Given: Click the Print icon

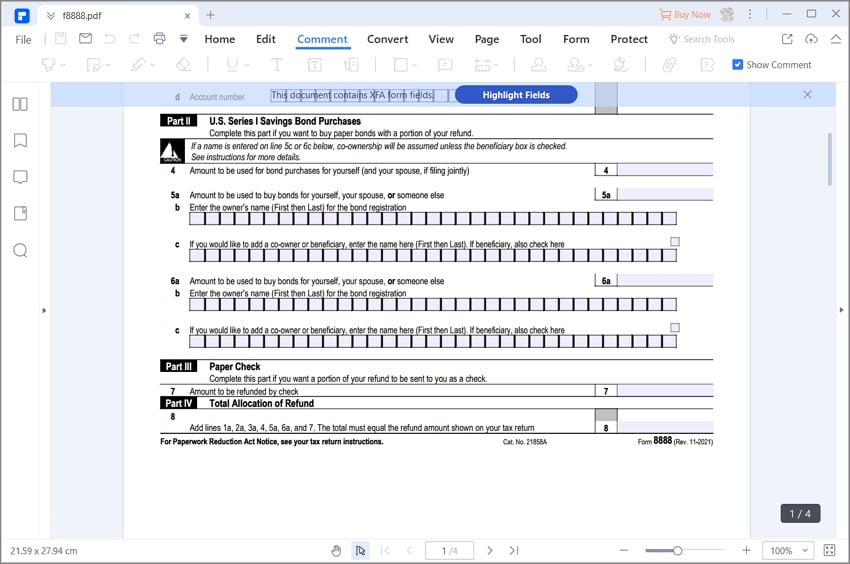Looking at the screenshot, I should coord(159,39).
